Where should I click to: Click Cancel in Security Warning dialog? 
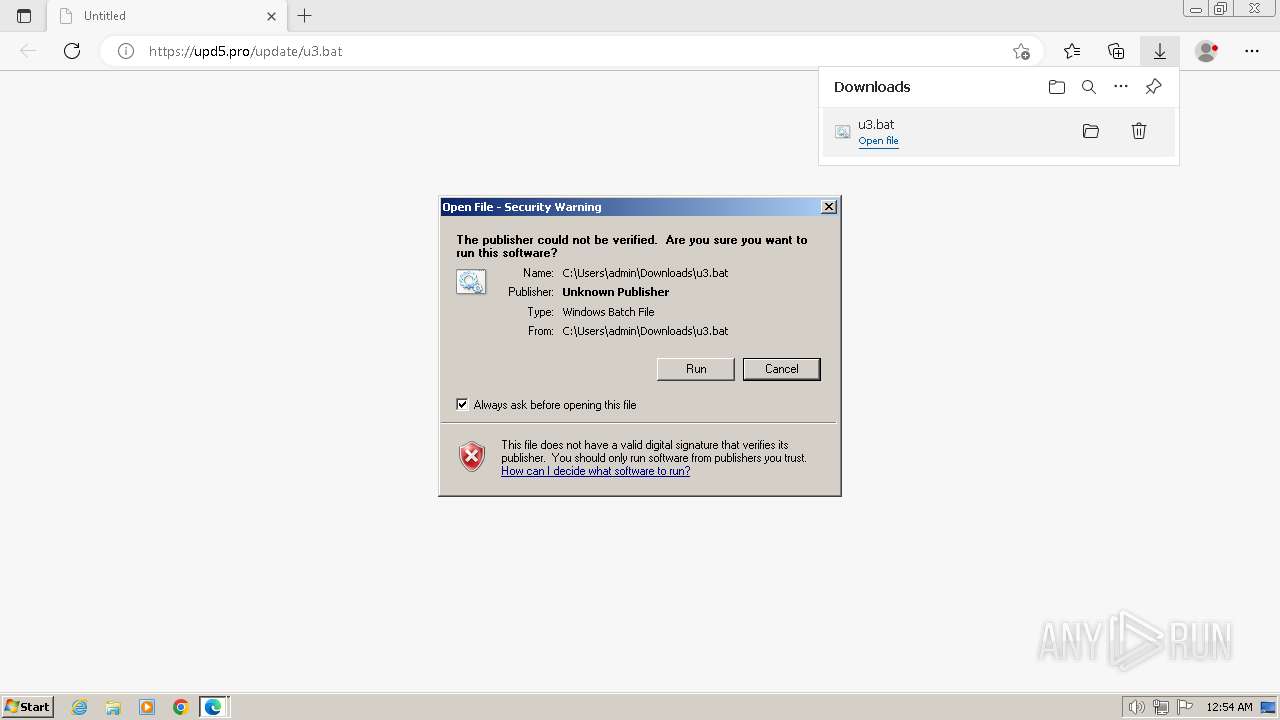click(782, 369)
